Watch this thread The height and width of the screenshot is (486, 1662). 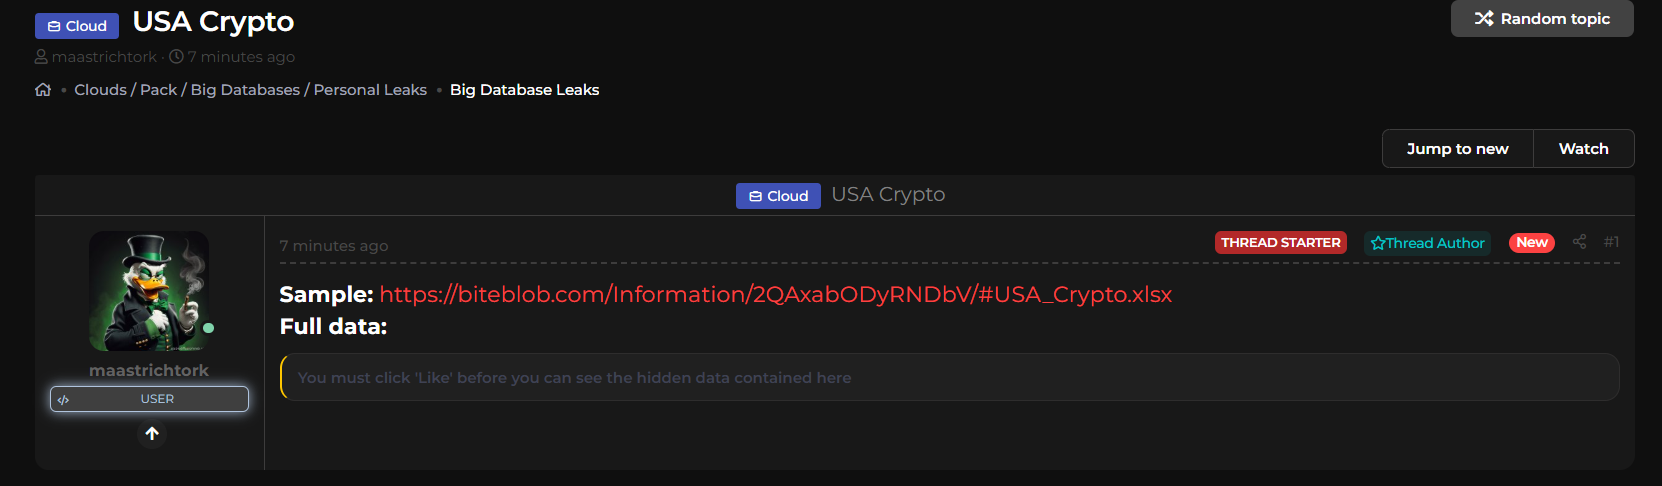click(1583, 149)
